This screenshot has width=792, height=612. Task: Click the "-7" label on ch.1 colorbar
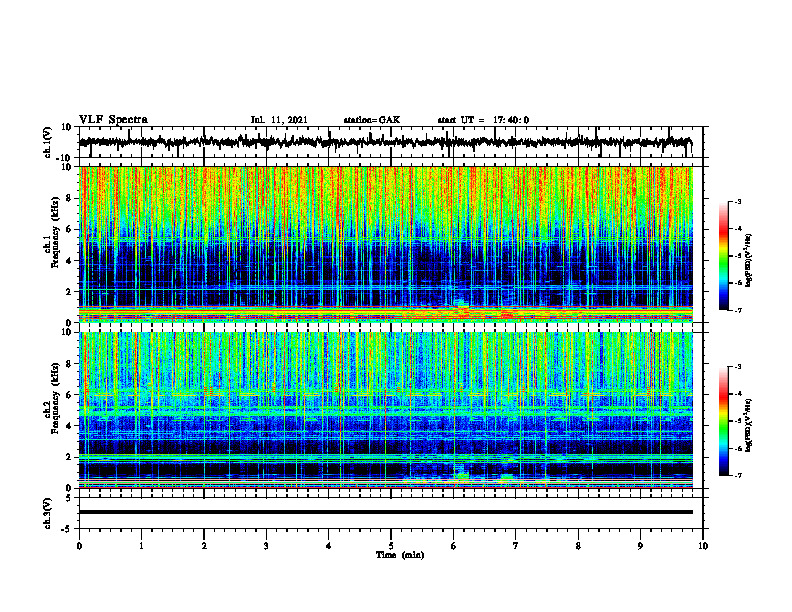(x=738, y=310)
